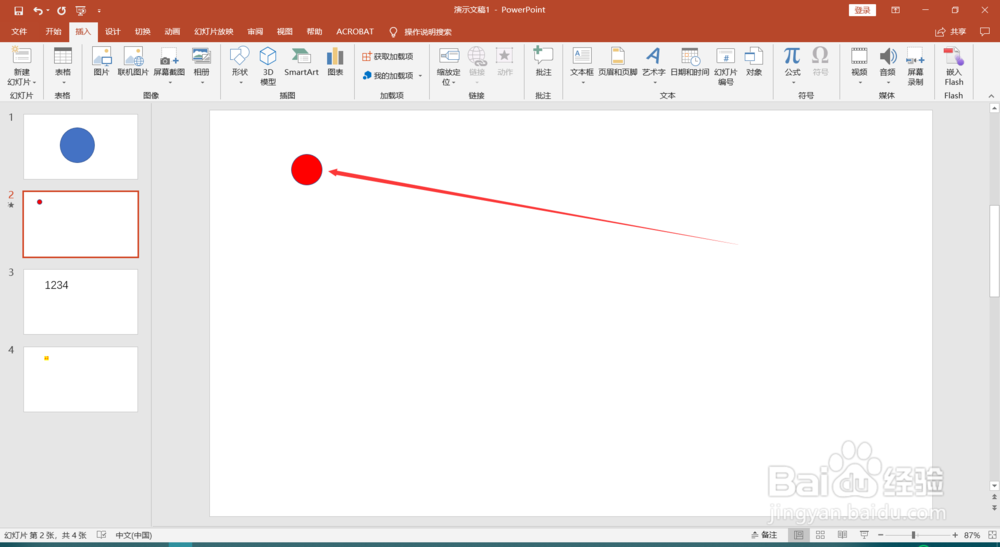Click the zoom in plus button
1000x547 pixels.
(x=955, y=535)
